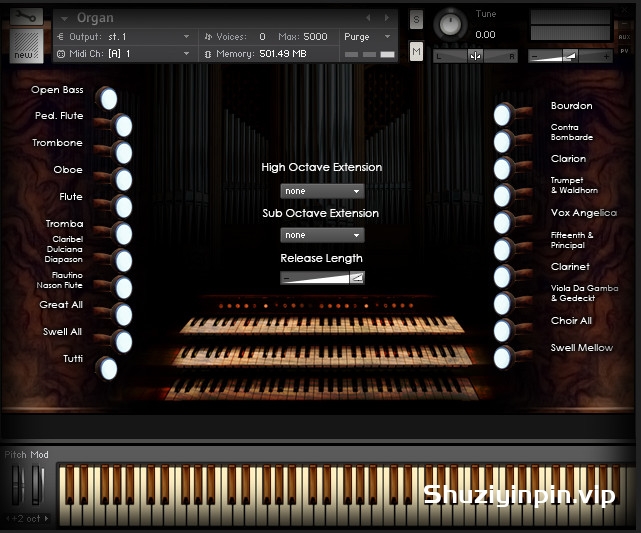
Task: Open the wrench instrument edit icon
Action: tap(26, 16)
